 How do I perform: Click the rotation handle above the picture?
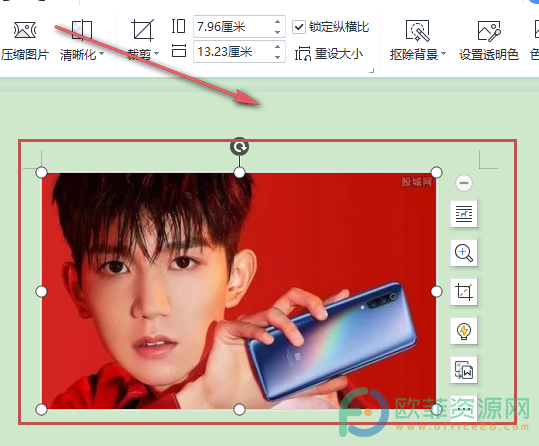[240, 147]
